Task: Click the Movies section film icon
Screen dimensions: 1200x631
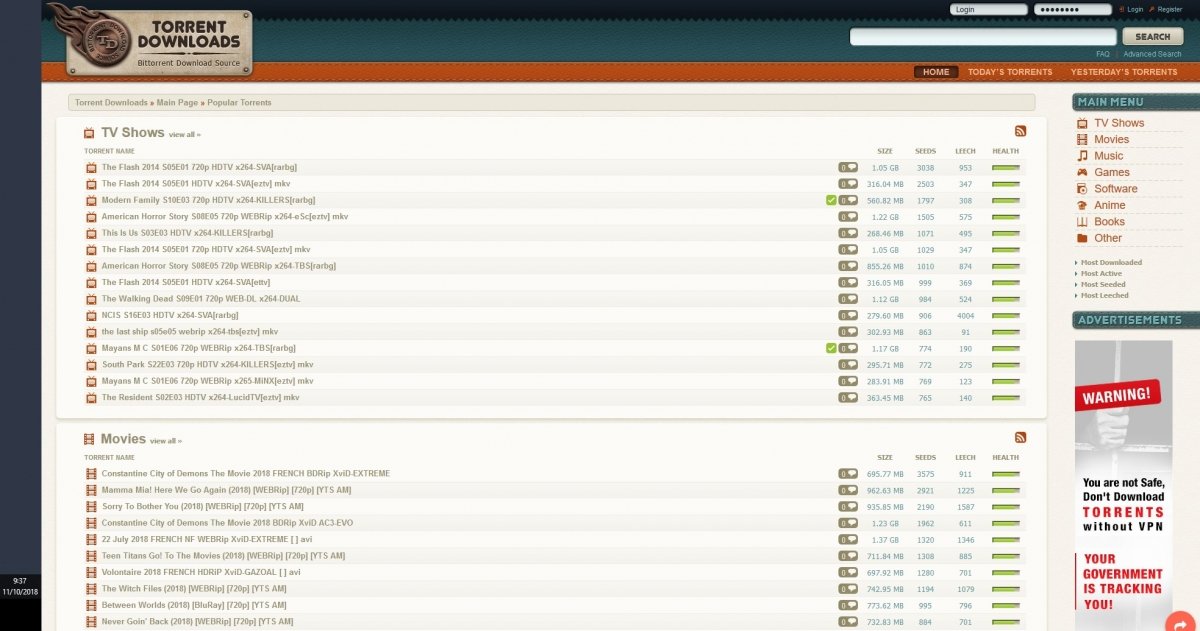Action: point(89,439)
